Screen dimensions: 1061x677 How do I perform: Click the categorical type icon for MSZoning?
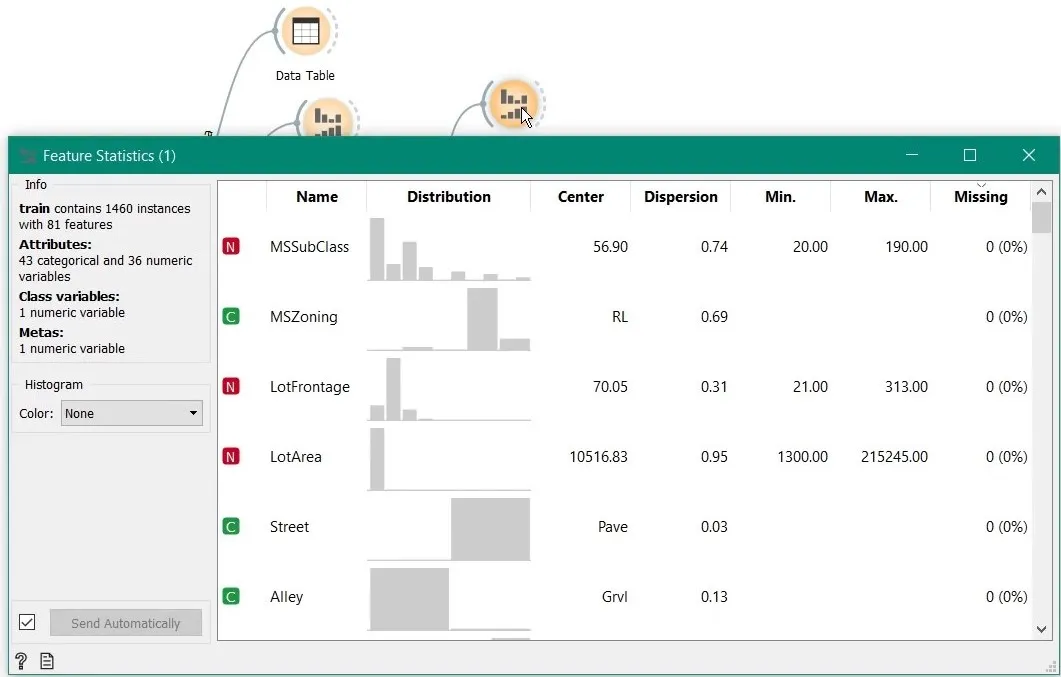coord(231,317)
